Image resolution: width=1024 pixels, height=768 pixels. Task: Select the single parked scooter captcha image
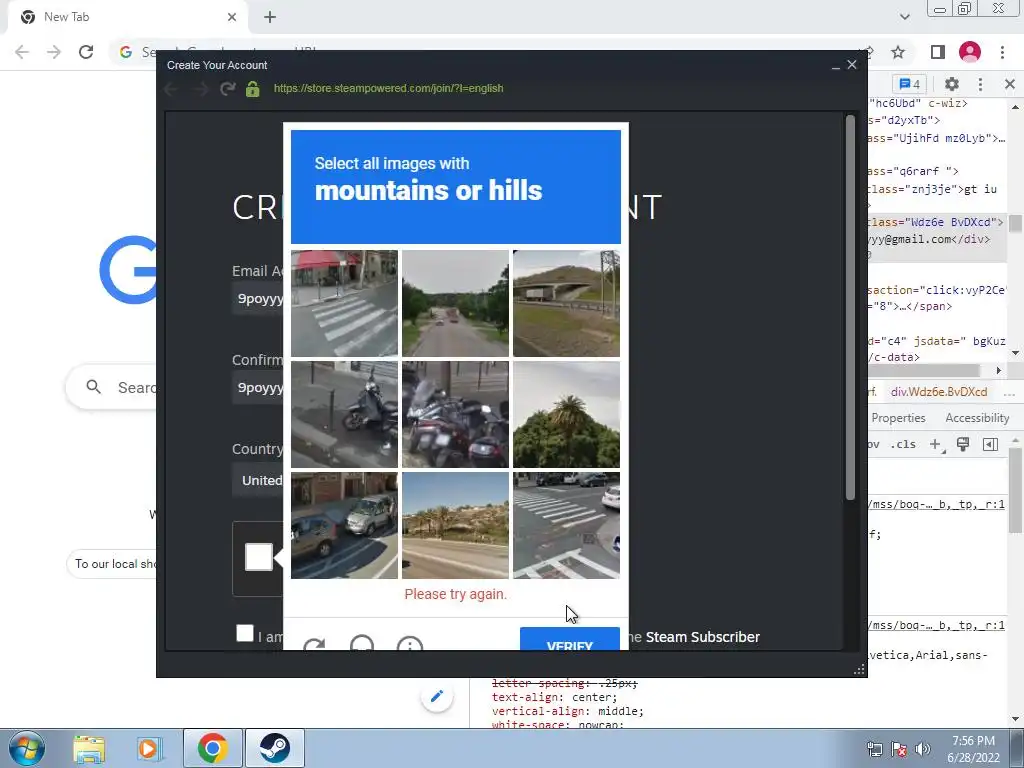click(344, 415)
